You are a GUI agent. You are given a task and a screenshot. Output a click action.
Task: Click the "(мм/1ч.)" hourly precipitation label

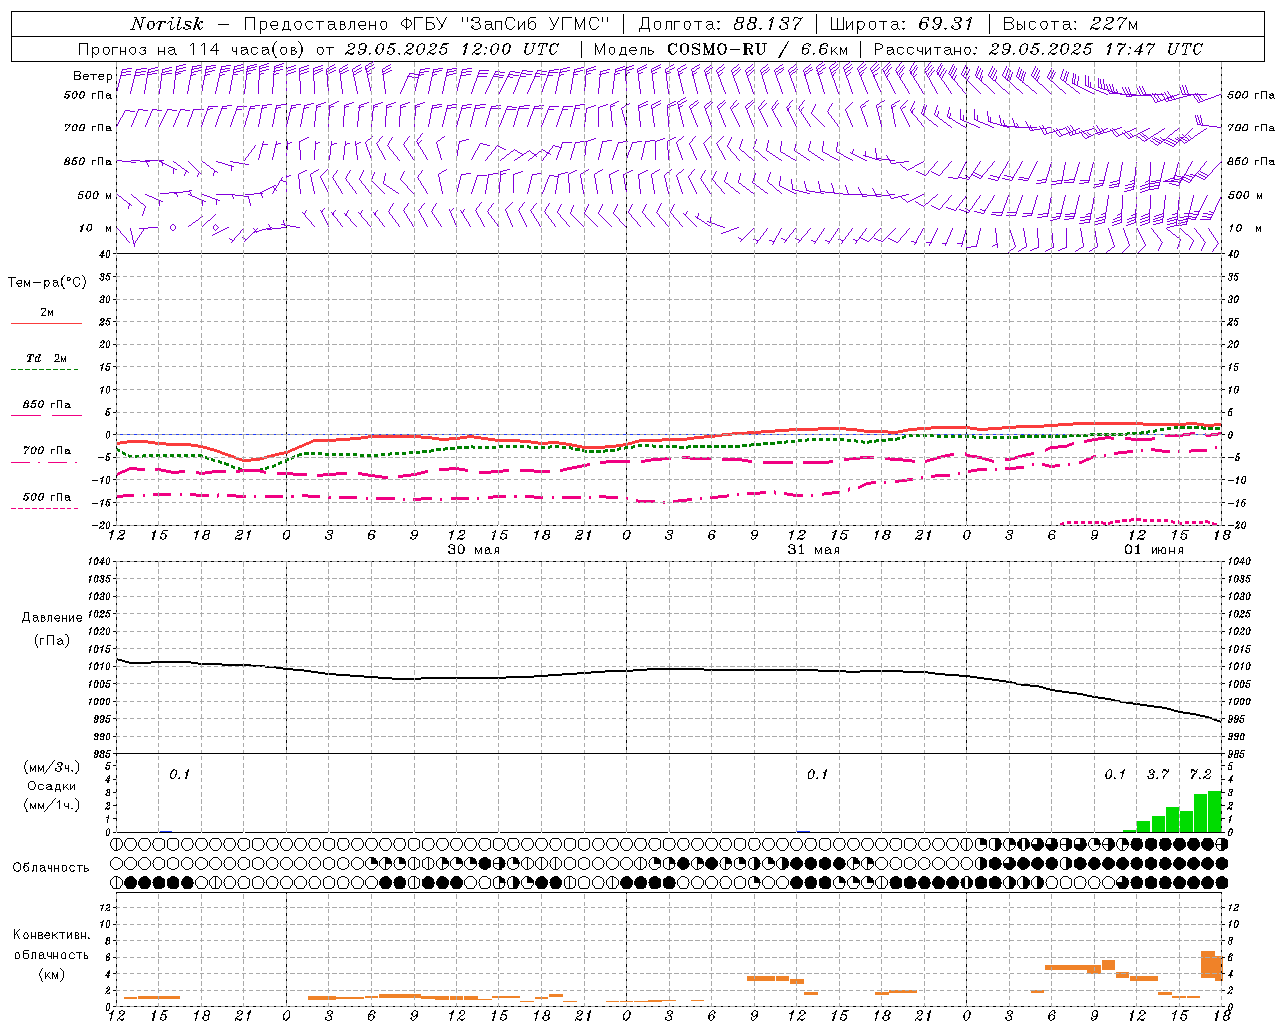pos(52,805)
